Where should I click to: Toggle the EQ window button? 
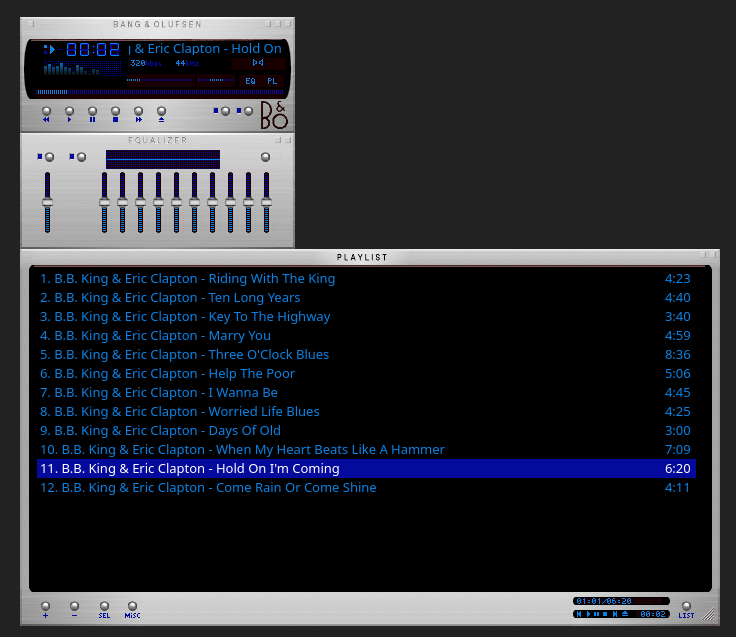[250, 81]
